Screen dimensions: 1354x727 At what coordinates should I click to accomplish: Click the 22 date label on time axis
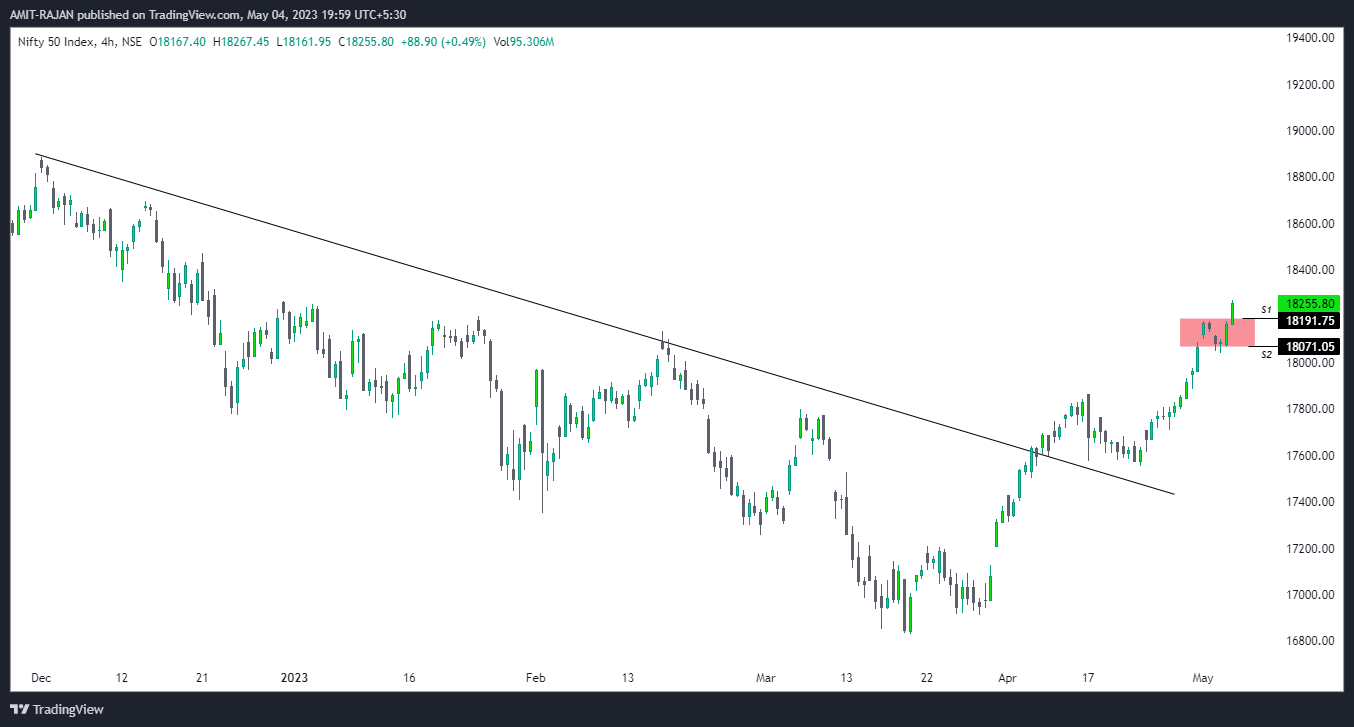click(927, 678)
